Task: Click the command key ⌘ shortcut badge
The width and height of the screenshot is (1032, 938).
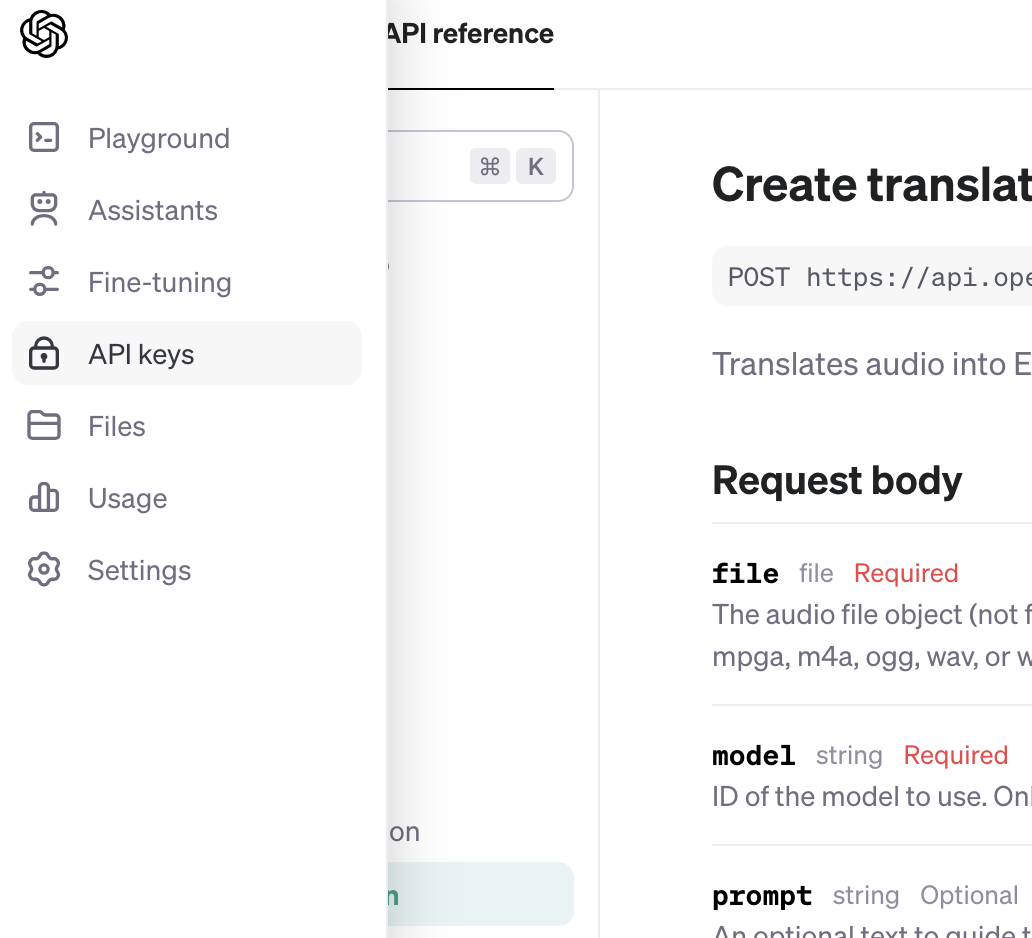Action: pyautogui.click(x=490, y=166)
